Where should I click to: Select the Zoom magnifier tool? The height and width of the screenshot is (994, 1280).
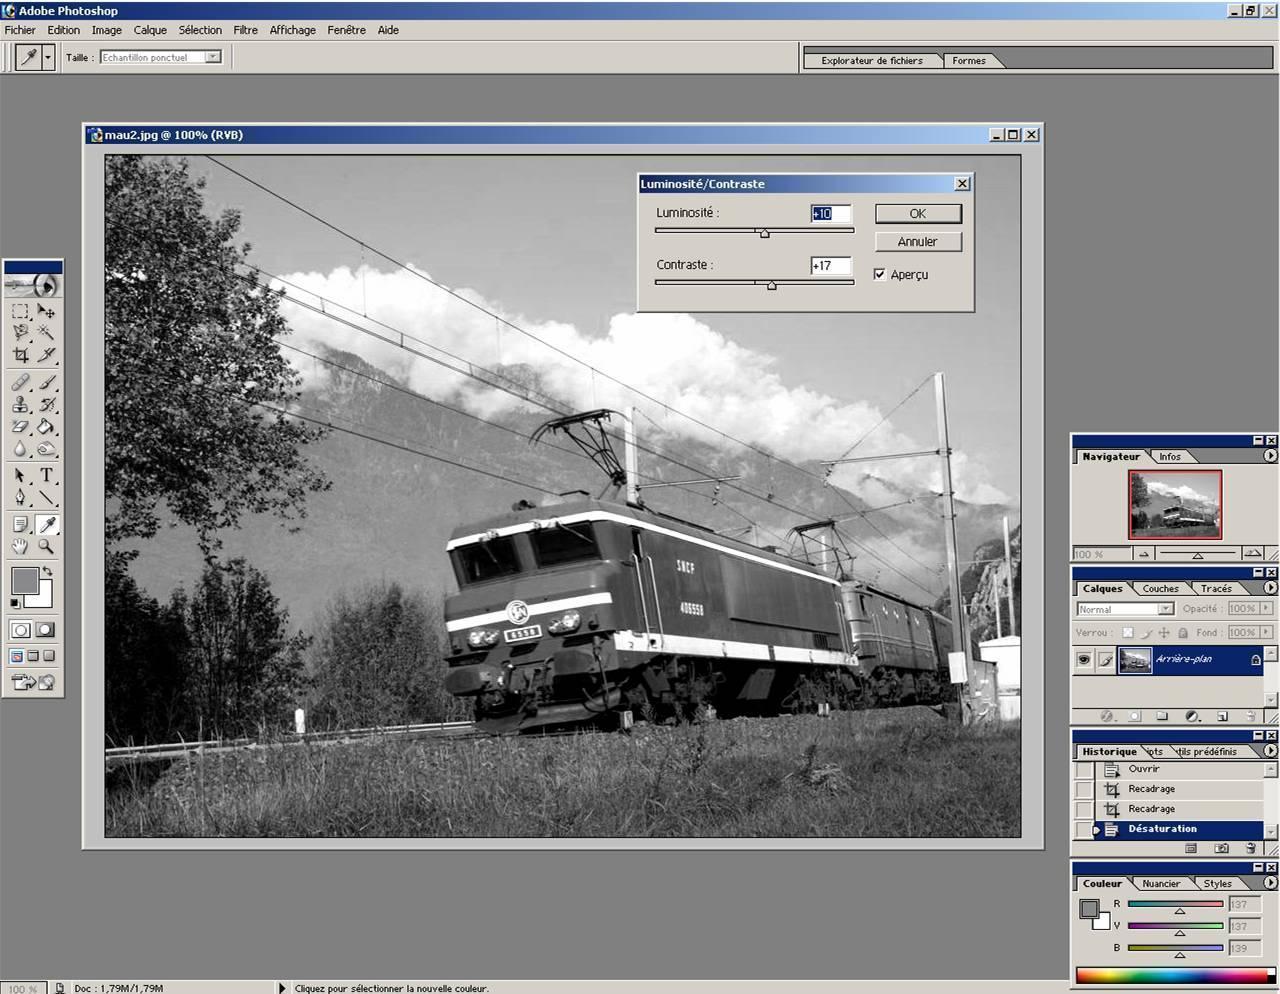[x=46, y=547]
